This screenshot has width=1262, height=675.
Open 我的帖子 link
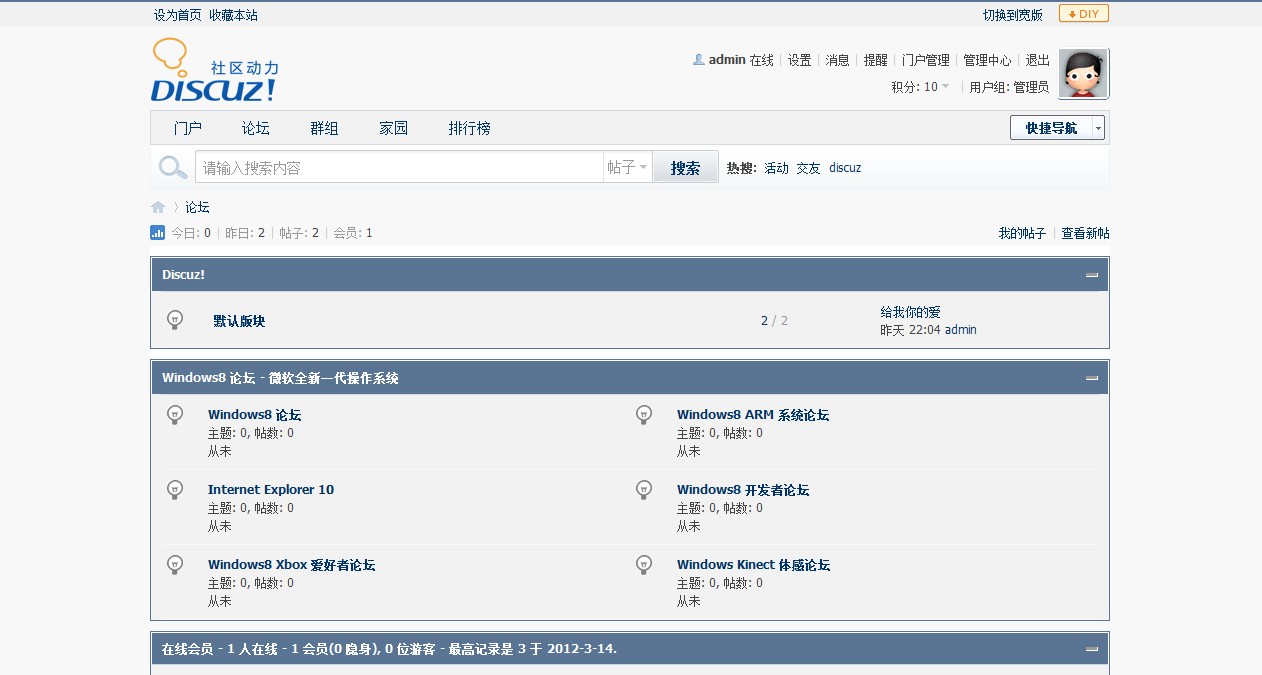1022,233
